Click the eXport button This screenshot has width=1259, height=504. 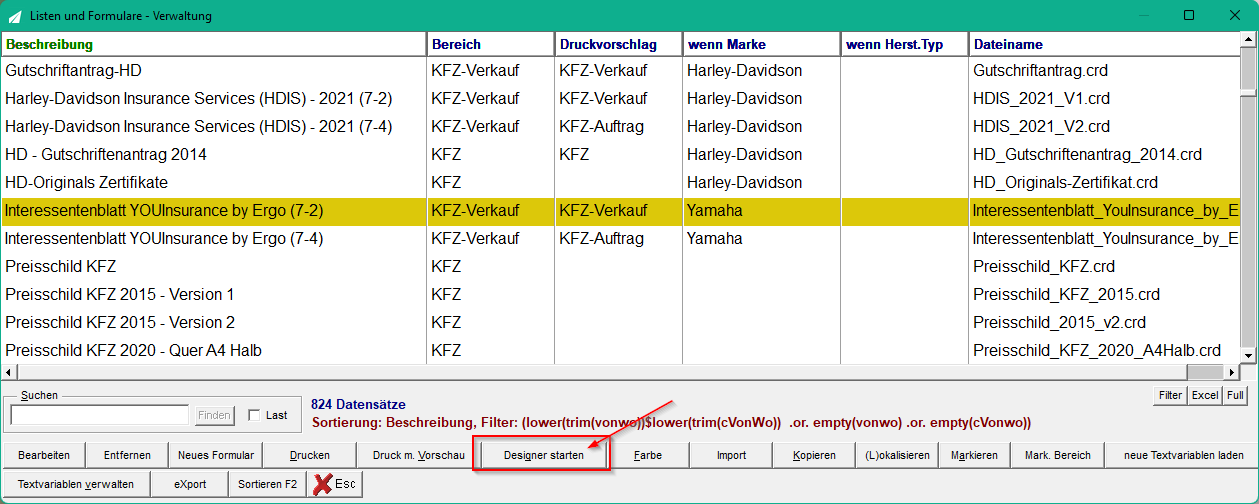pos(189,484)
